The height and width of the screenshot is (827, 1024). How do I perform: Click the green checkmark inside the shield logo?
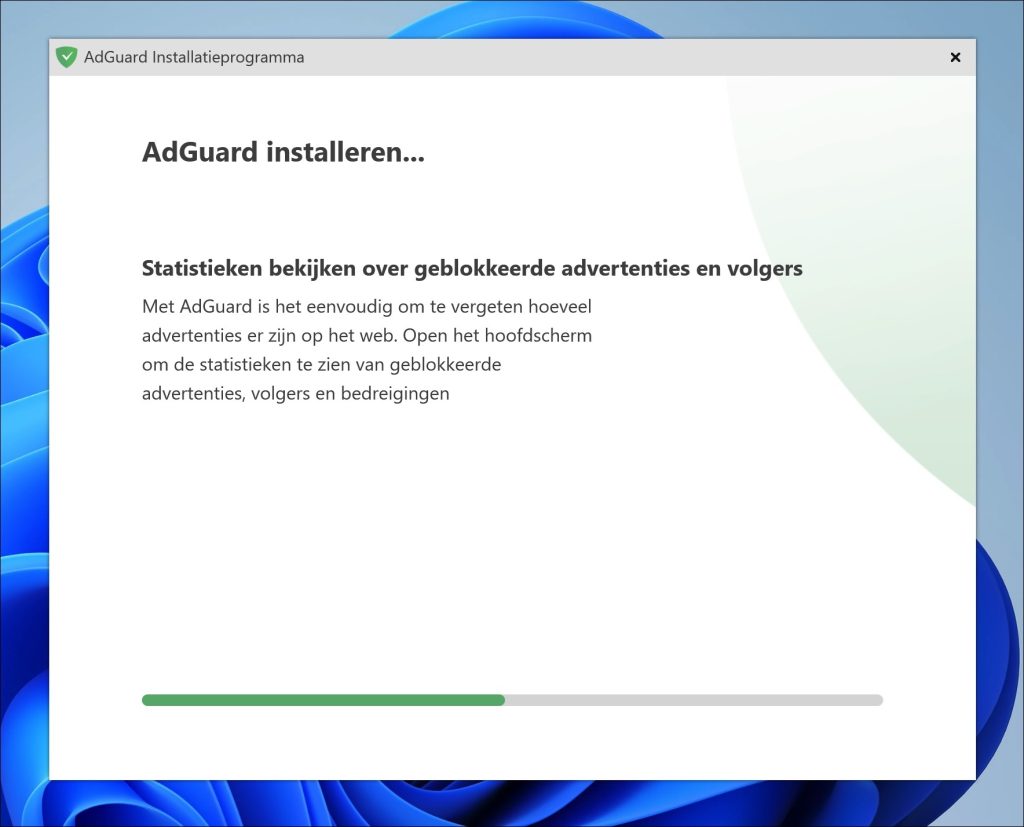(x=67, y=56)
